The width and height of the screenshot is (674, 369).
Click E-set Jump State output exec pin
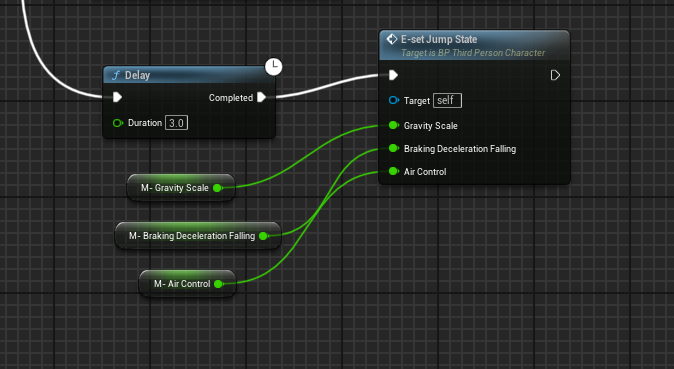[x=555, y=75]
